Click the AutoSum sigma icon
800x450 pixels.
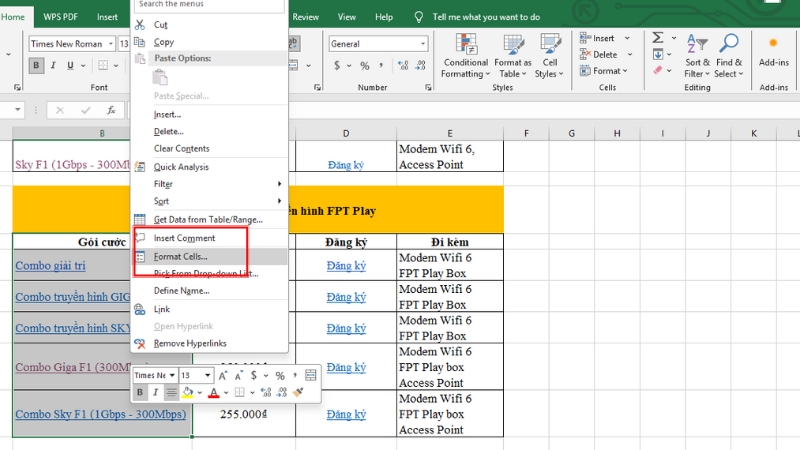(658, 38)
